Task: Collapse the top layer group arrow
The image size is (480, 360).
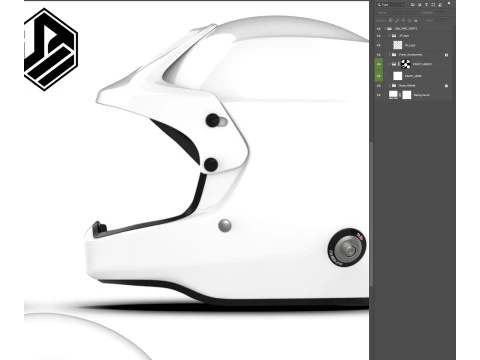Action: click(385, 29)
